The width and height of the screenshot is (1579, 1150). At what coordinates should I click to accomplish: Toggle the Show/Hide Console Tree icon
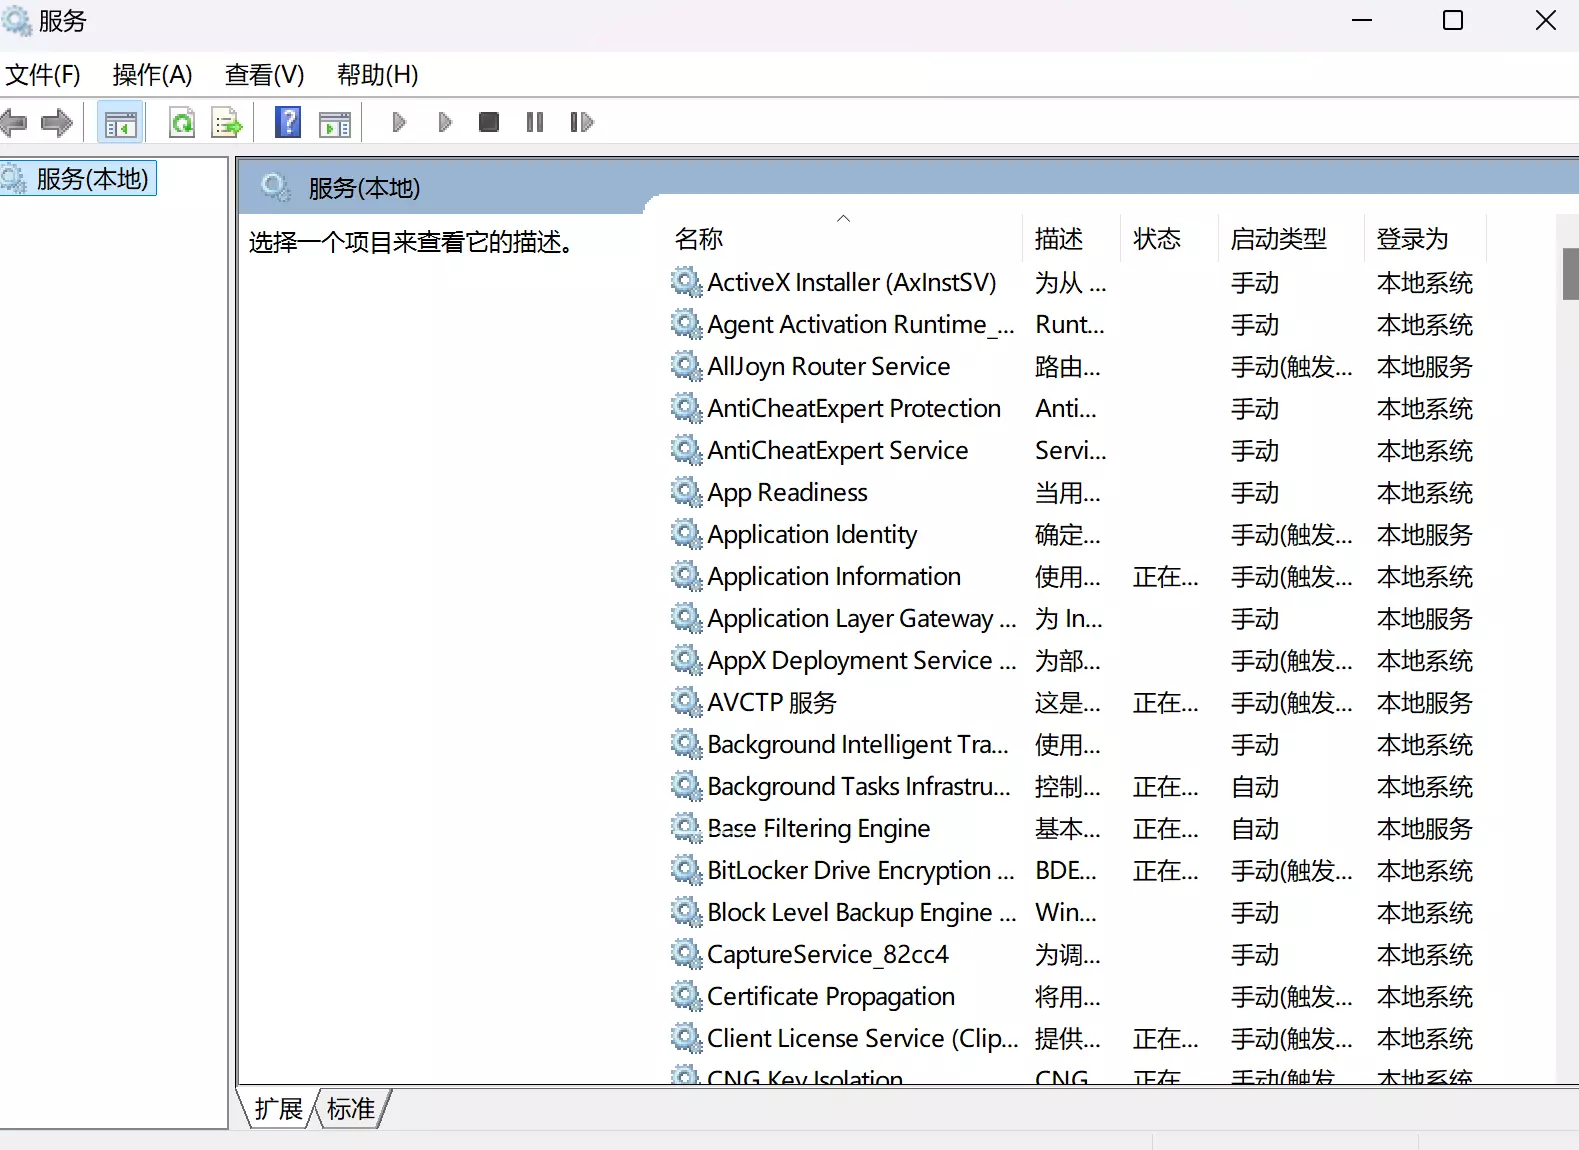[x=120, y=123]
